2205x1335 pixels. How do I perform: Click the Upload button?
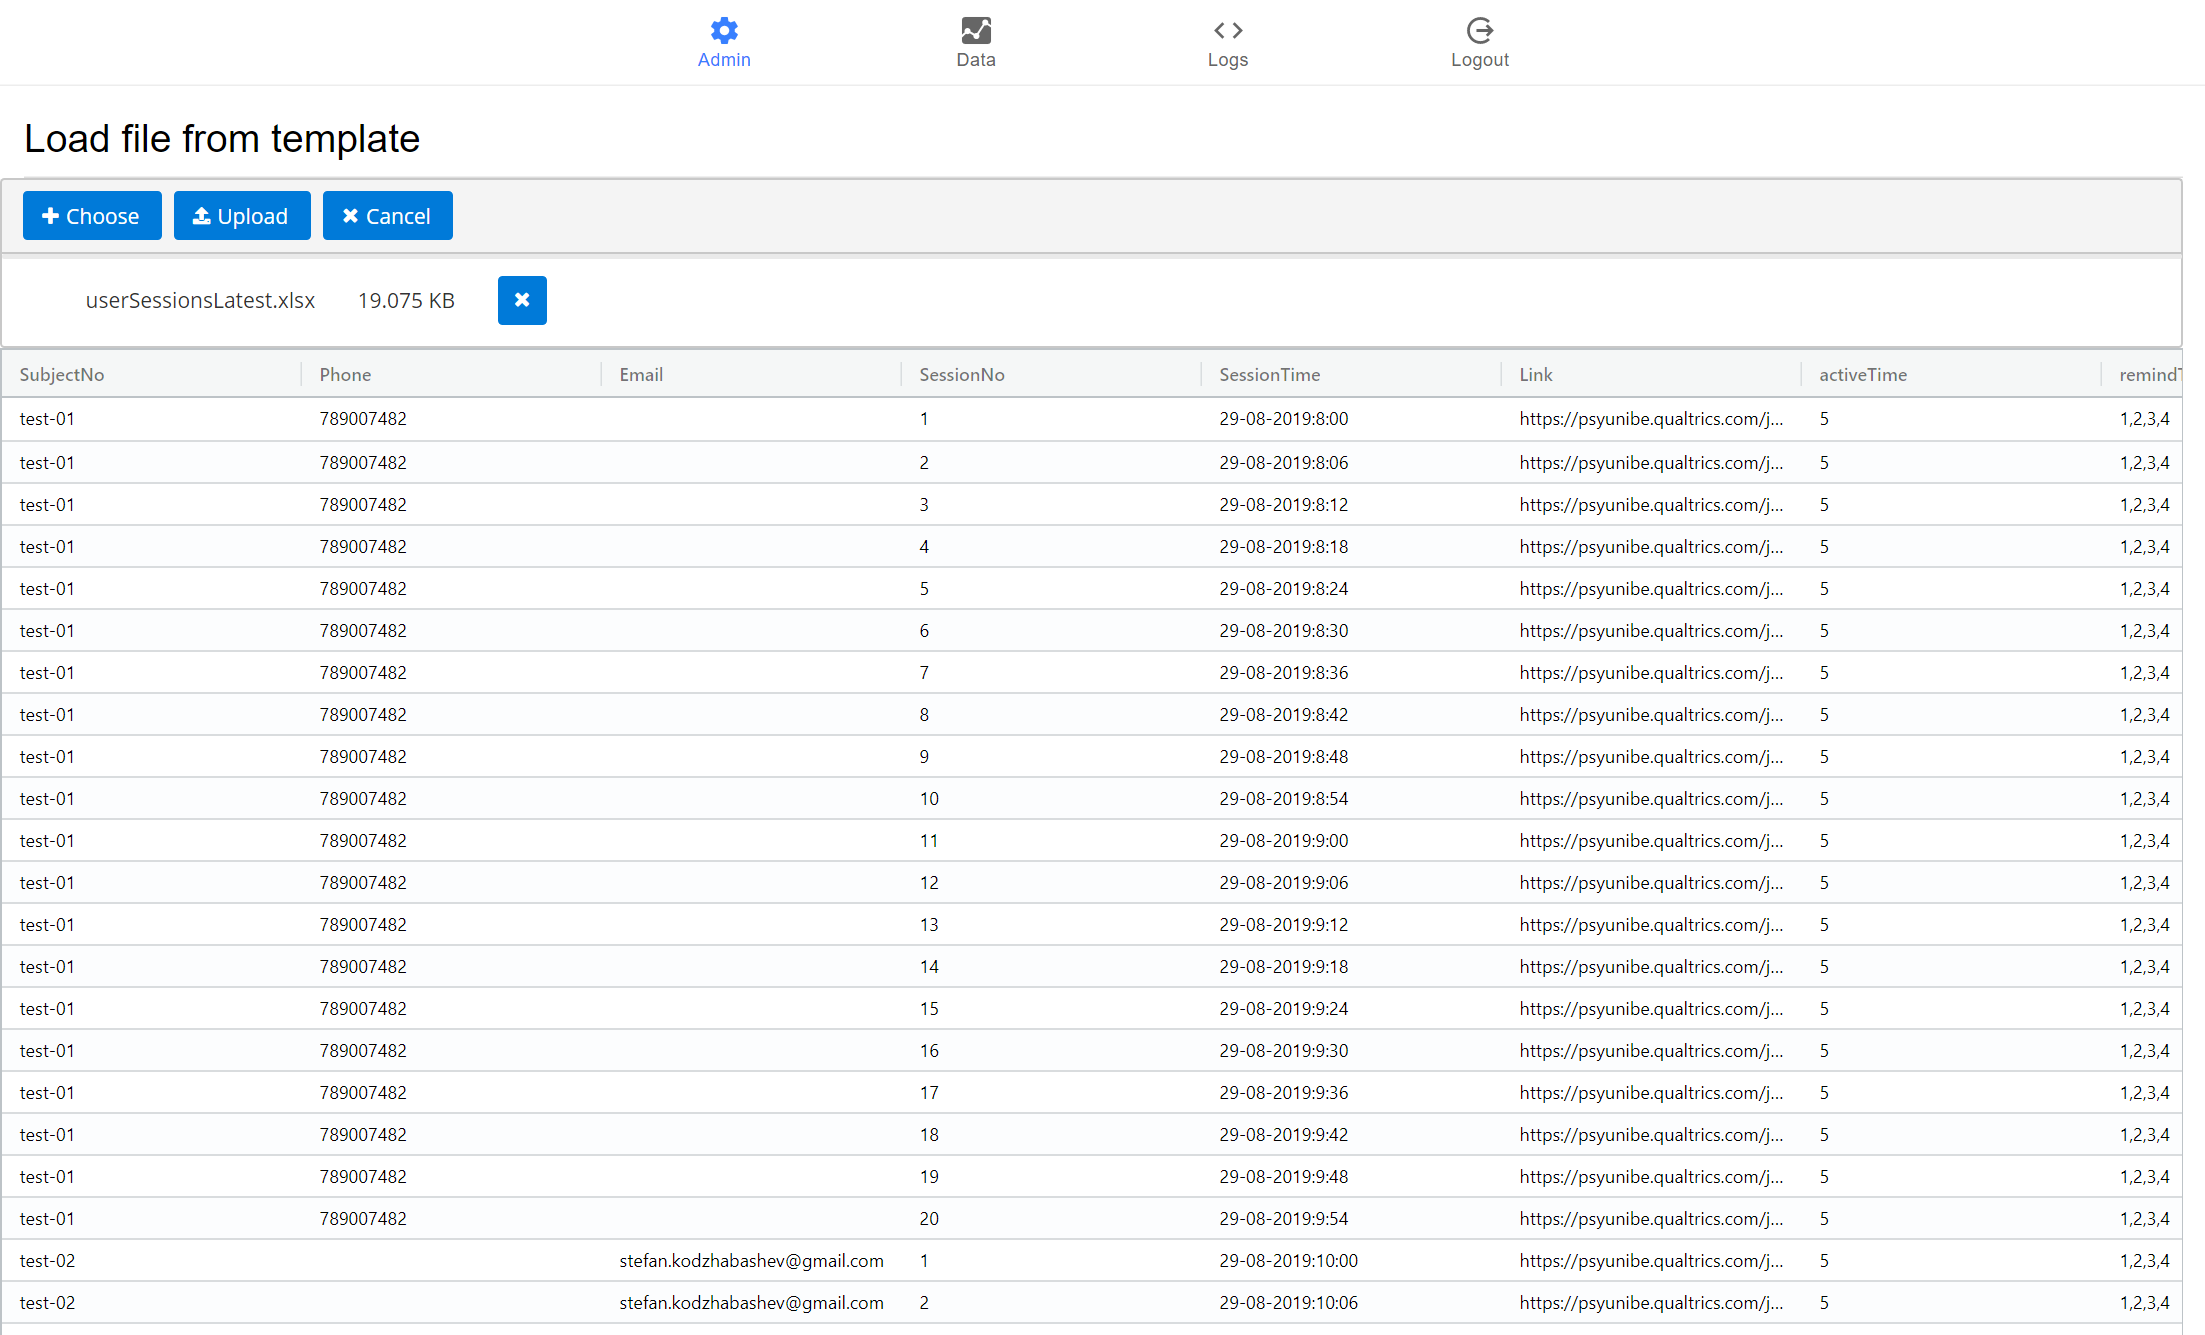pyautogui.click(x=242, y=216)
